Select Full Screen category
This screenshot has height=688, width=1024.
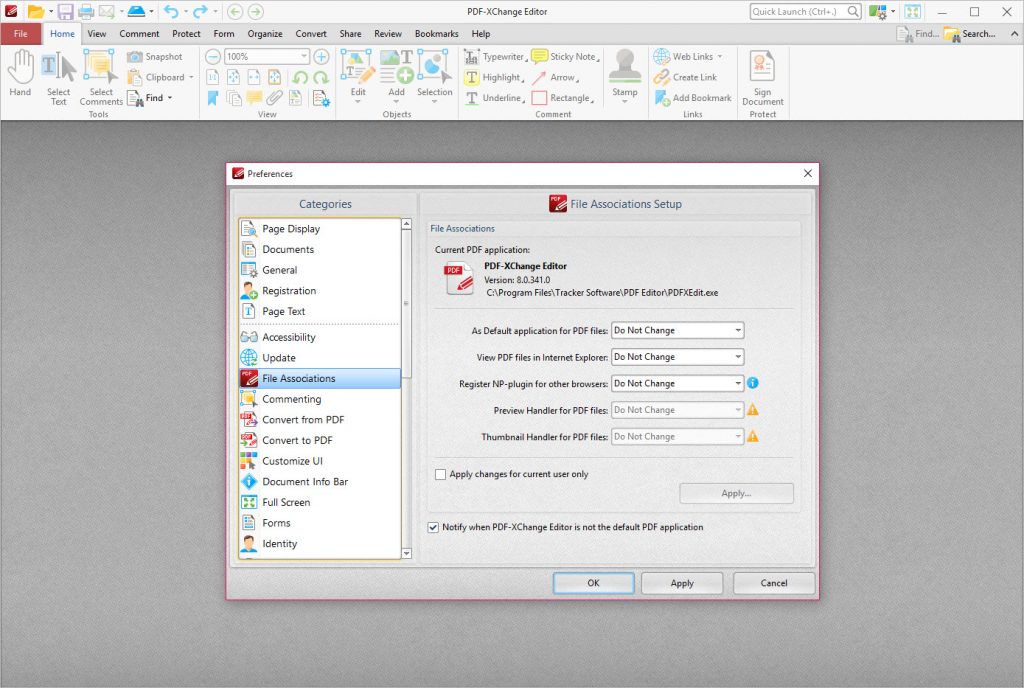320,503
